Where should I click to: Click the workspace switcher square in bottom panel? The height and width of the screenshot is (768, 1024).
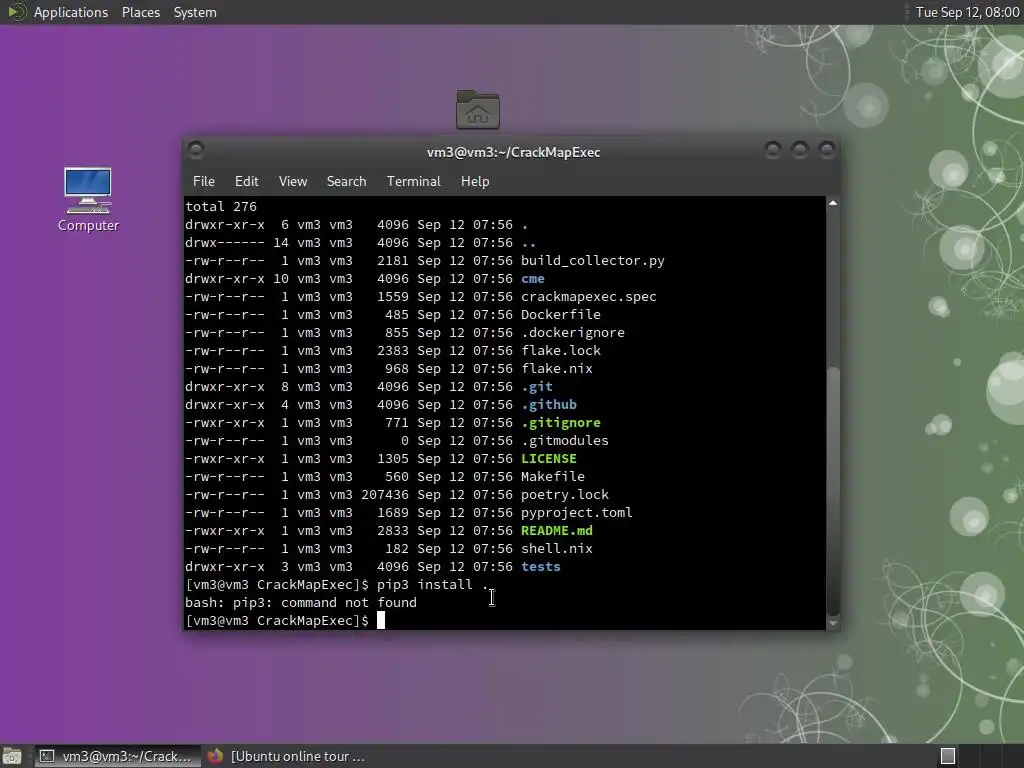pos(948,756)
